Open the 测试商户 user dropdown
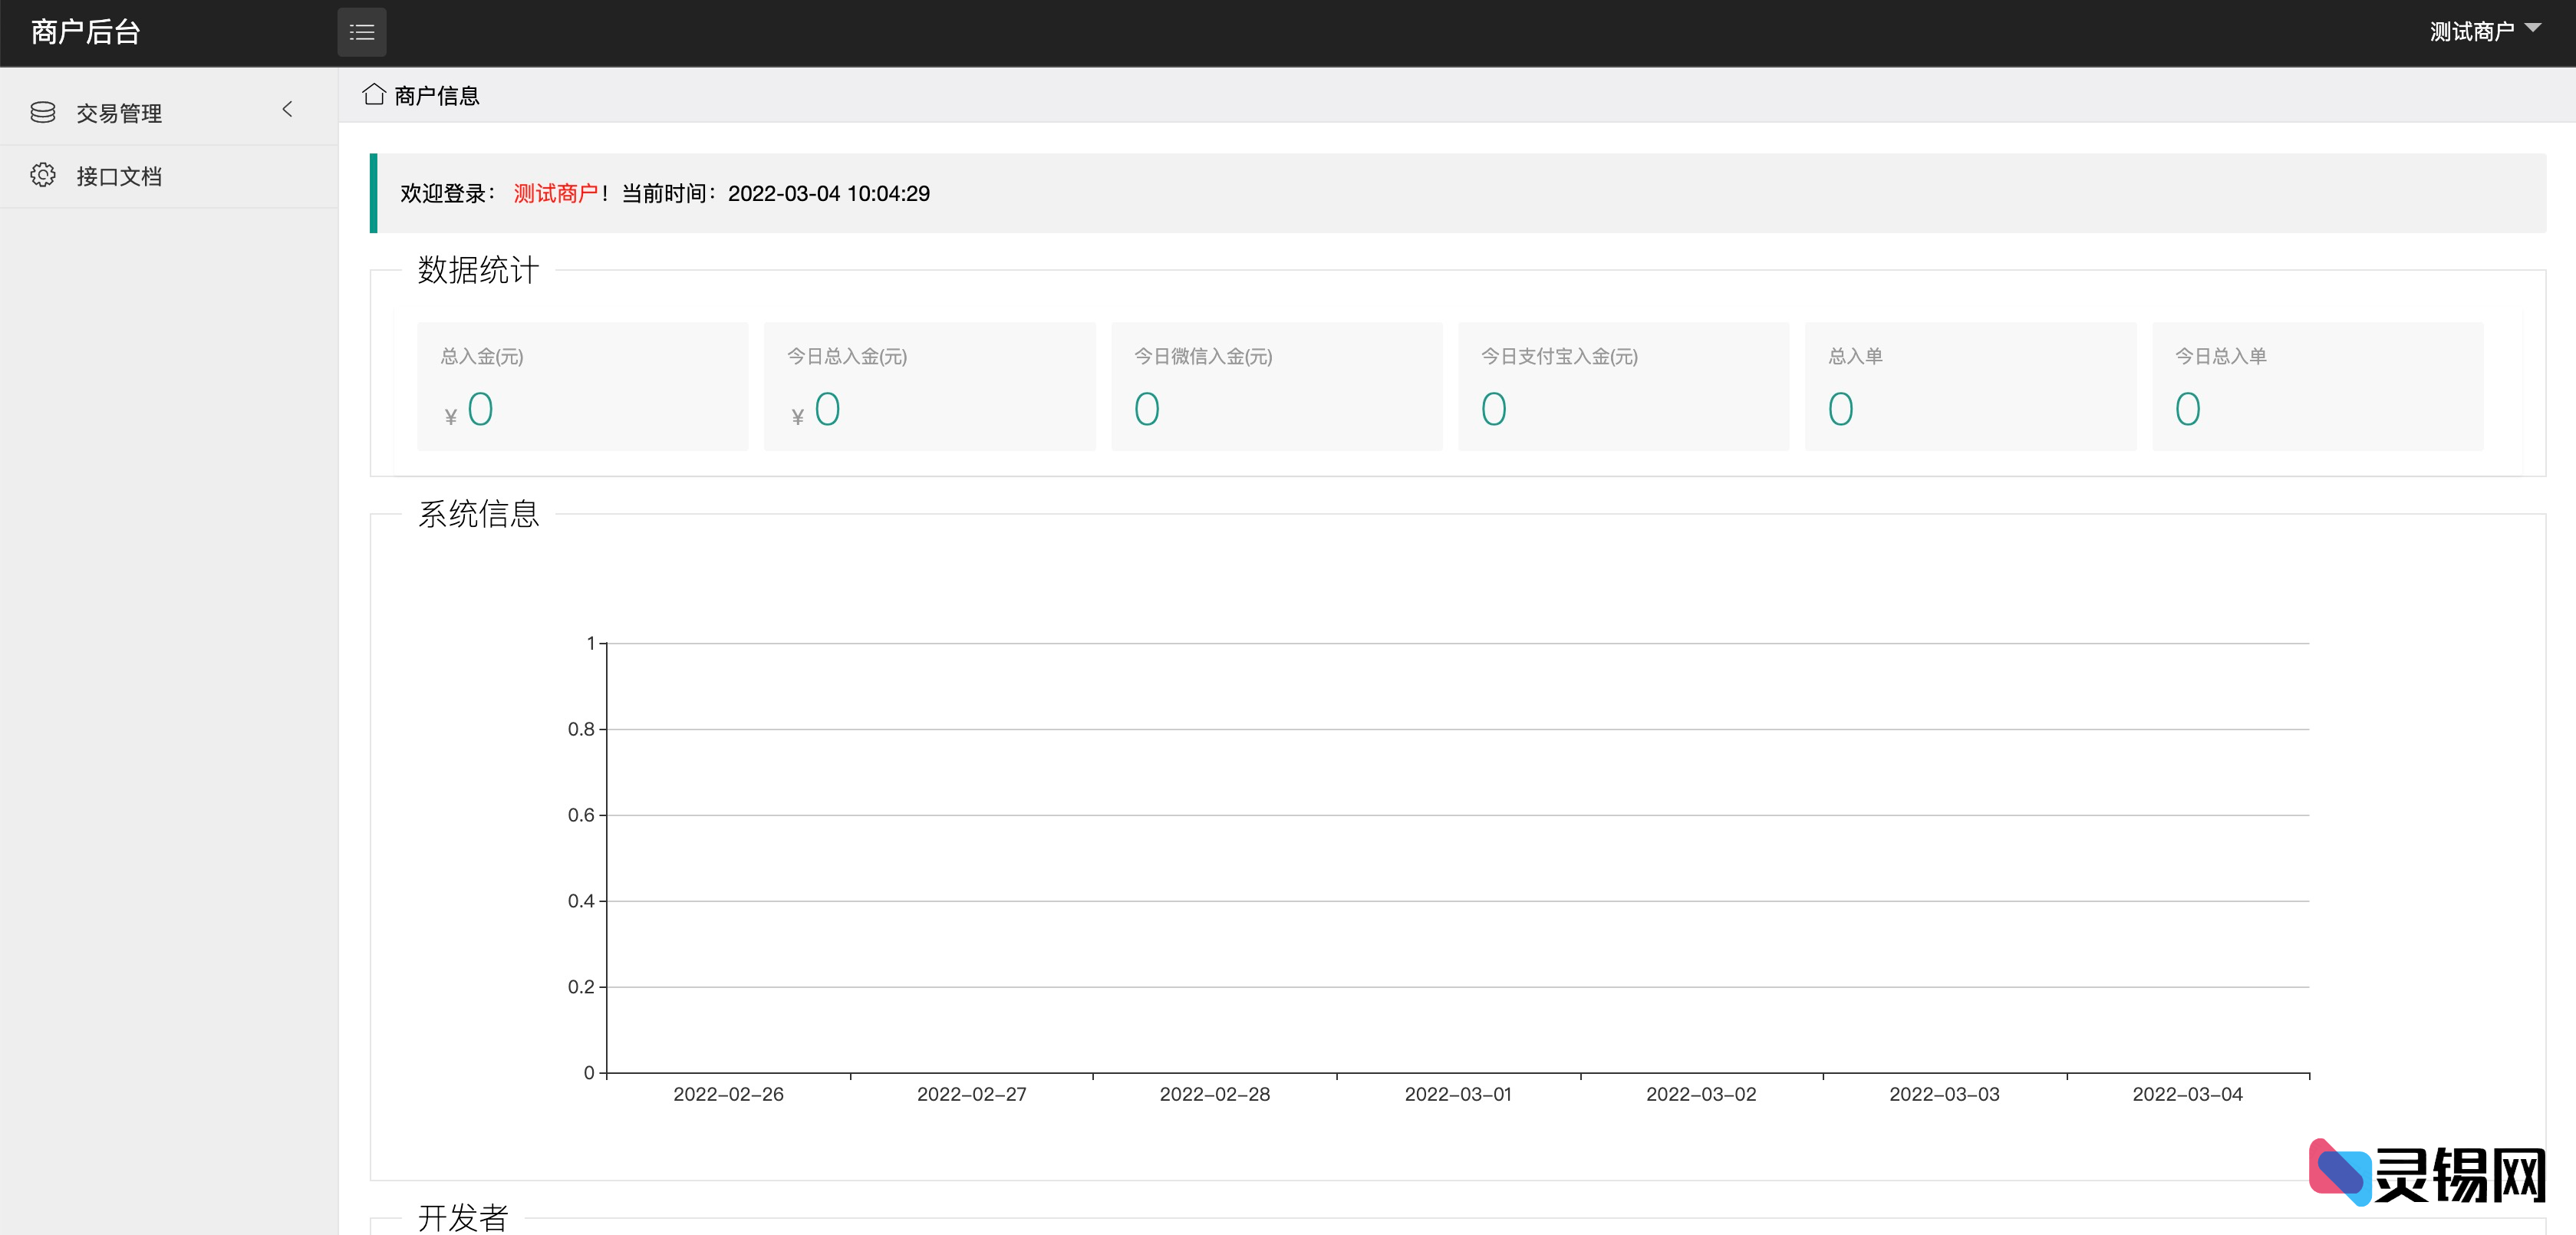The image size is (2576, 1235). [x=2484, y=32]
